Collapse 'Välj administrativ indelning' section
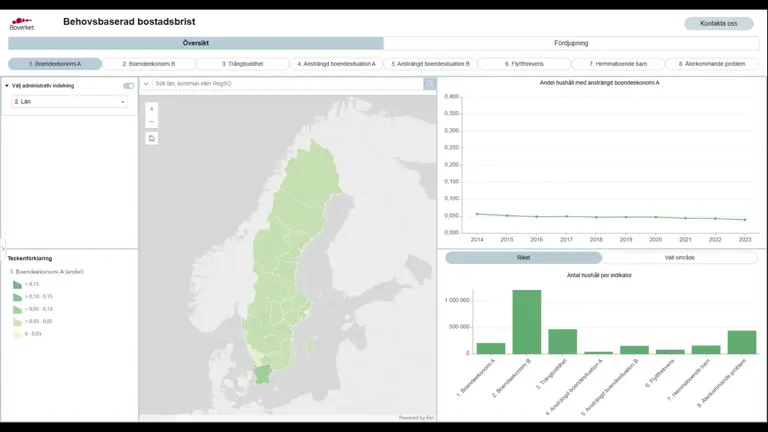 pyautogui.click(x=8, y=86)
